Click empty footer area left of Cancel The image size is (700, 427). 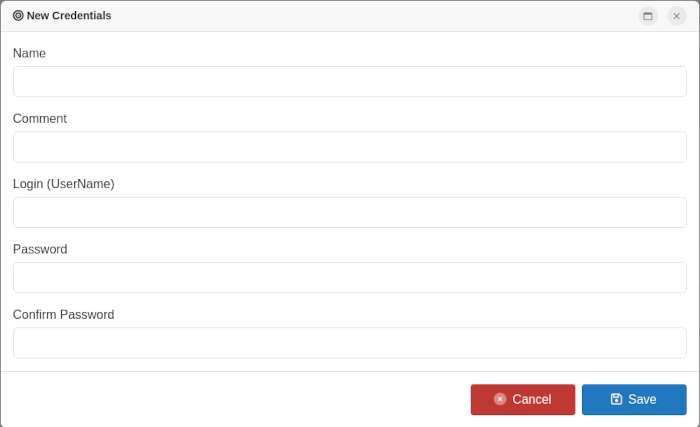click(x=230, y=399)
